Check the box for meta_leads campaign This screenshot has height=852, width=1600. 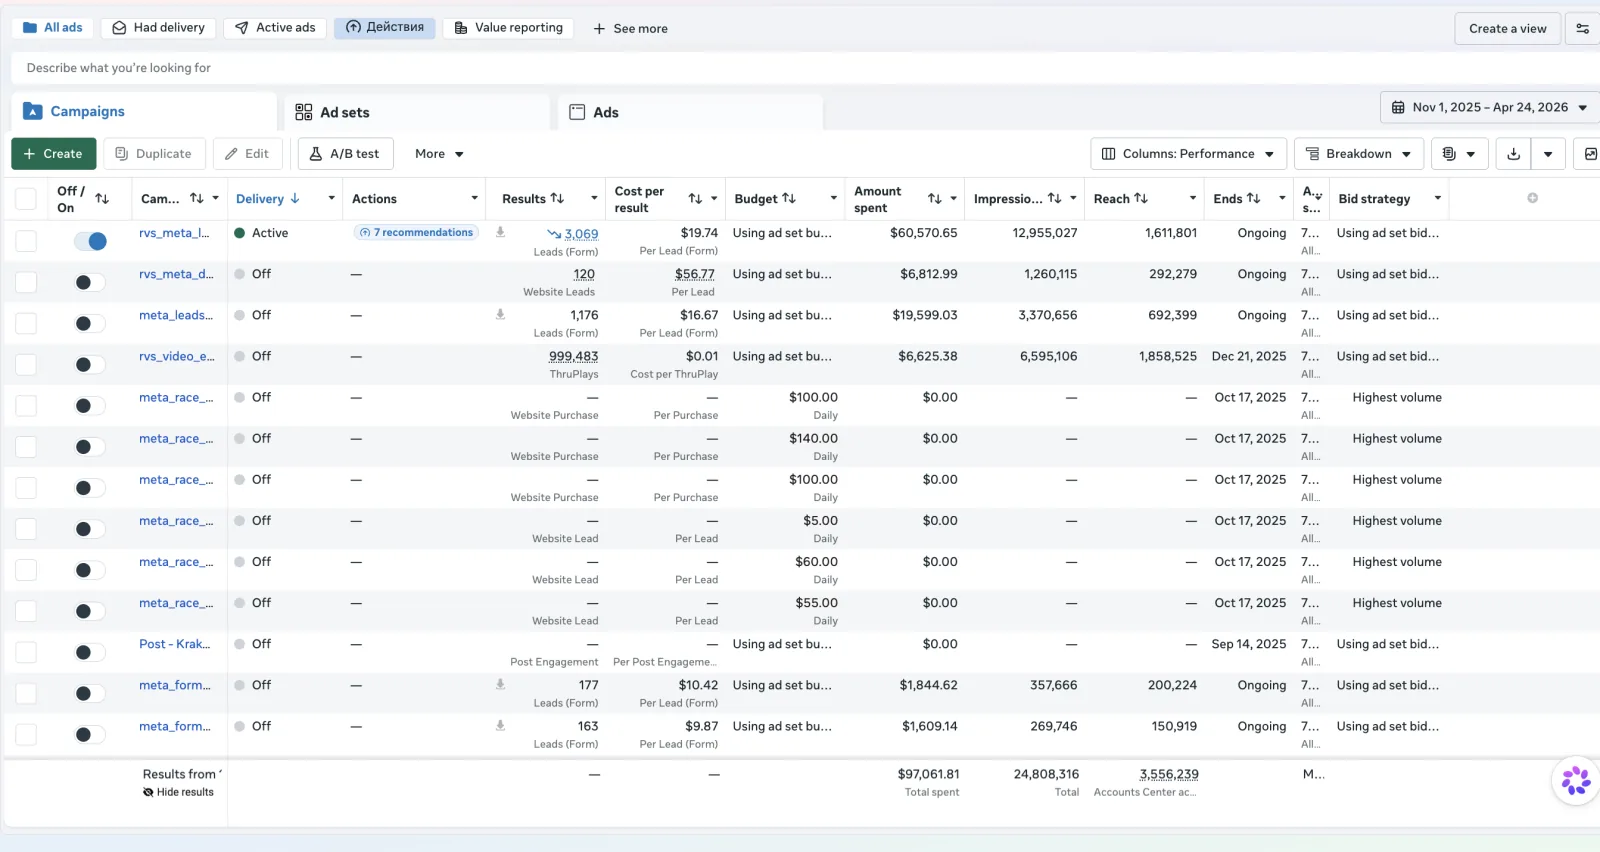pos(26,323)
